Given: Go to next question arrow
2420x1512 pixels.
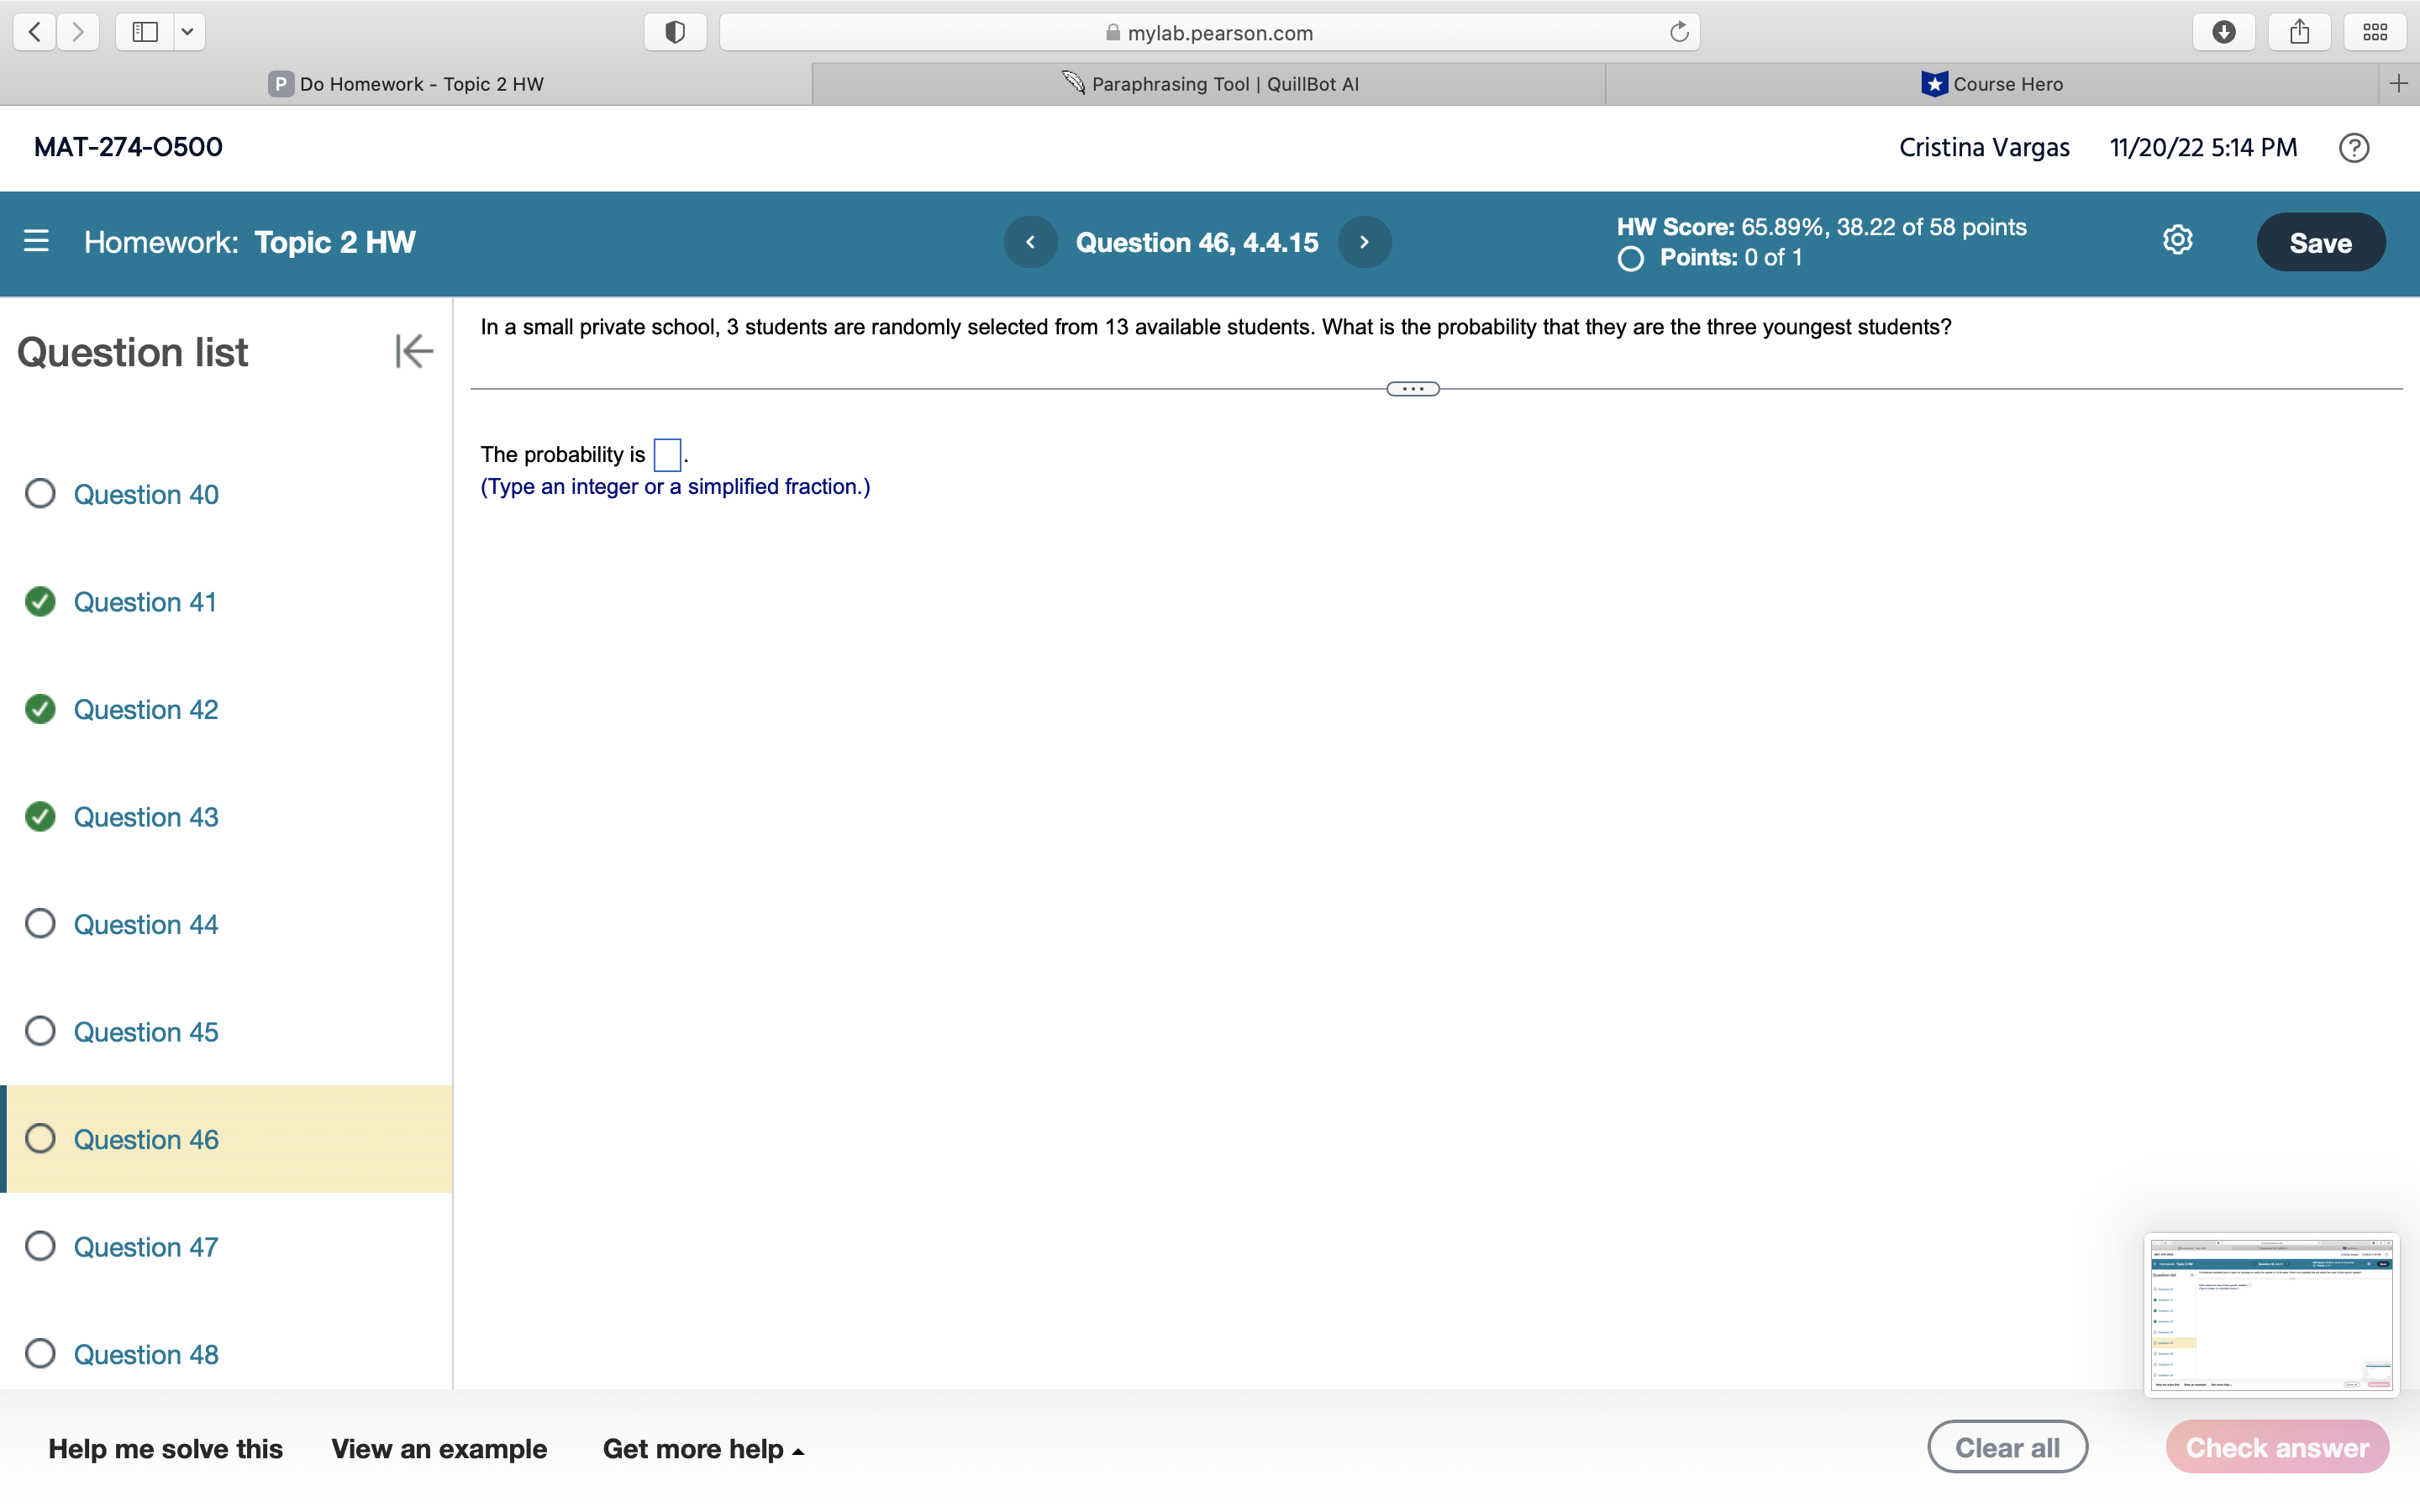Looking at the screenshot, I should pyautogui.click(x=1364, y=242).
